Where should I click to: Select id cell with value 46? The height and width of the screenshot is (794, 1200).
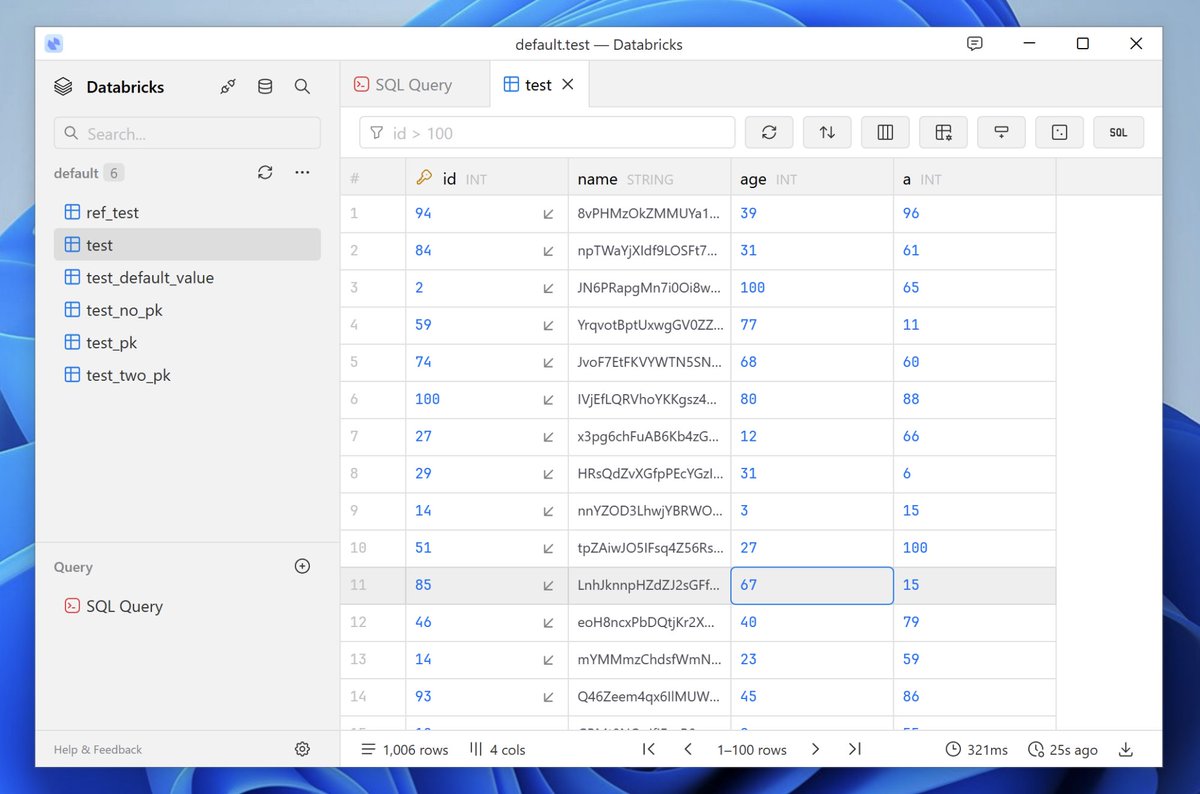click(x=487, y=622)
